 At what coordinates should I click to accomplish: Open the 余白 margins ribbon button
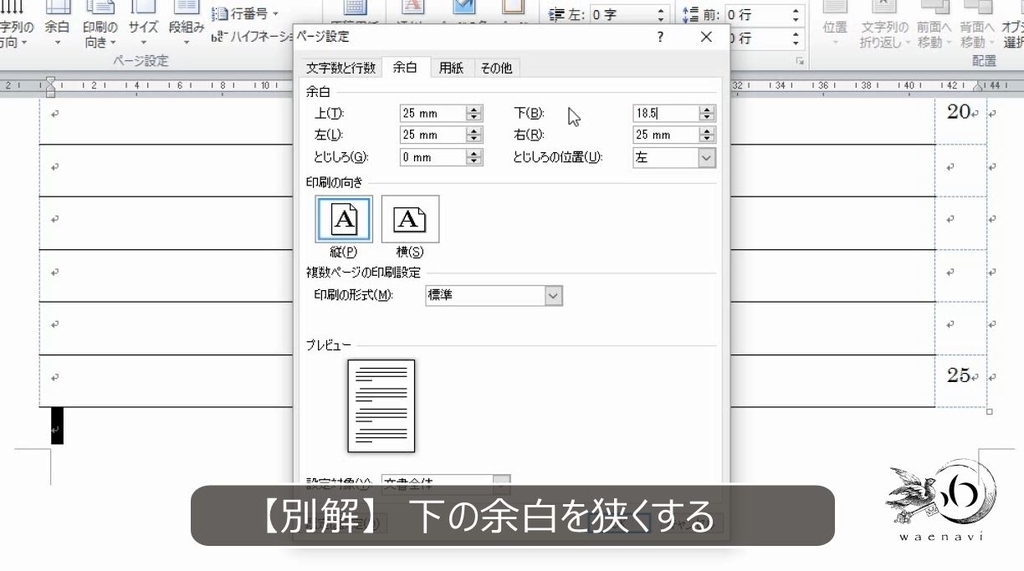tap(57, 25)
